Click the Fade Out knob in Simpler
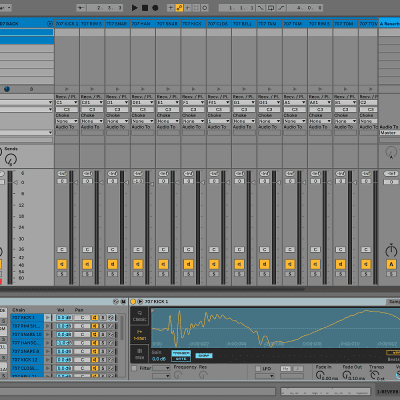The width and height of the screenshot is (400, 400). click(x=346, y=375)
